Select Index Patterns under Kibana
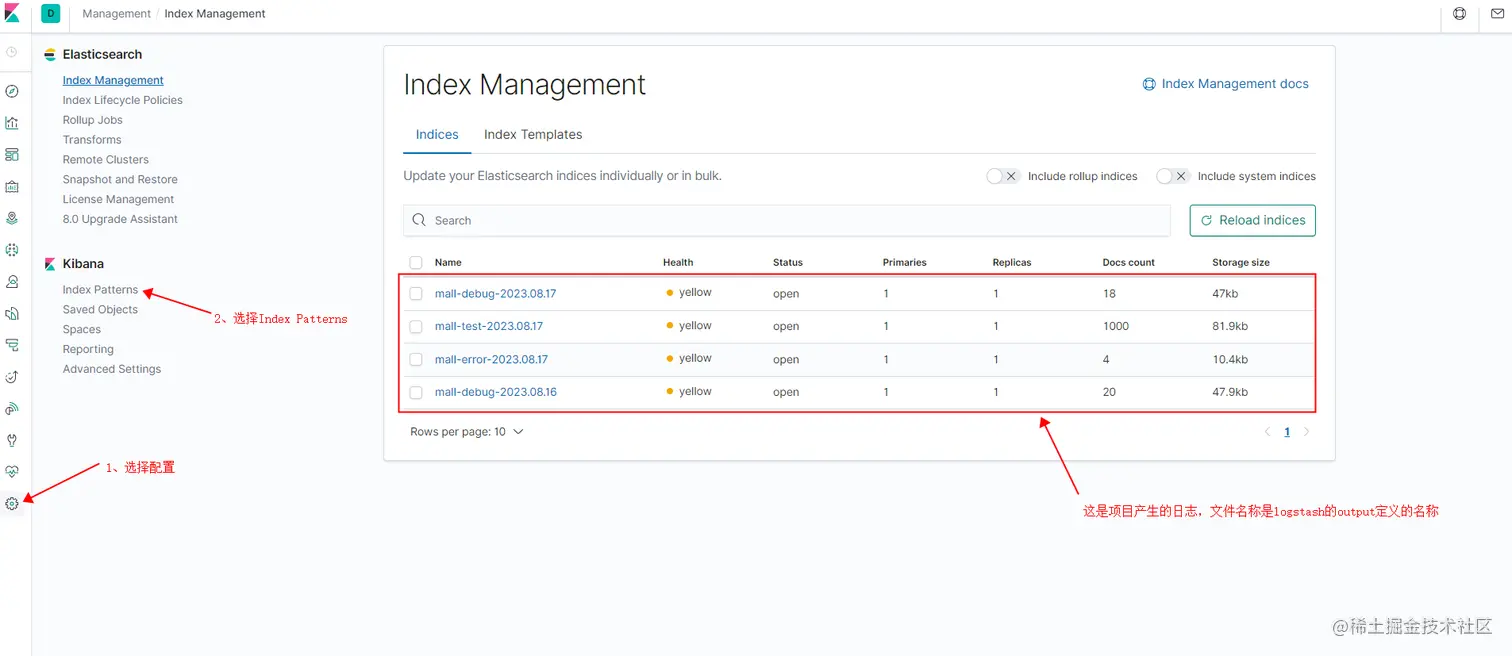Image resolution: width=1512 pixels, height=656 pixels. pyautogui.click(x=100, y=290)
